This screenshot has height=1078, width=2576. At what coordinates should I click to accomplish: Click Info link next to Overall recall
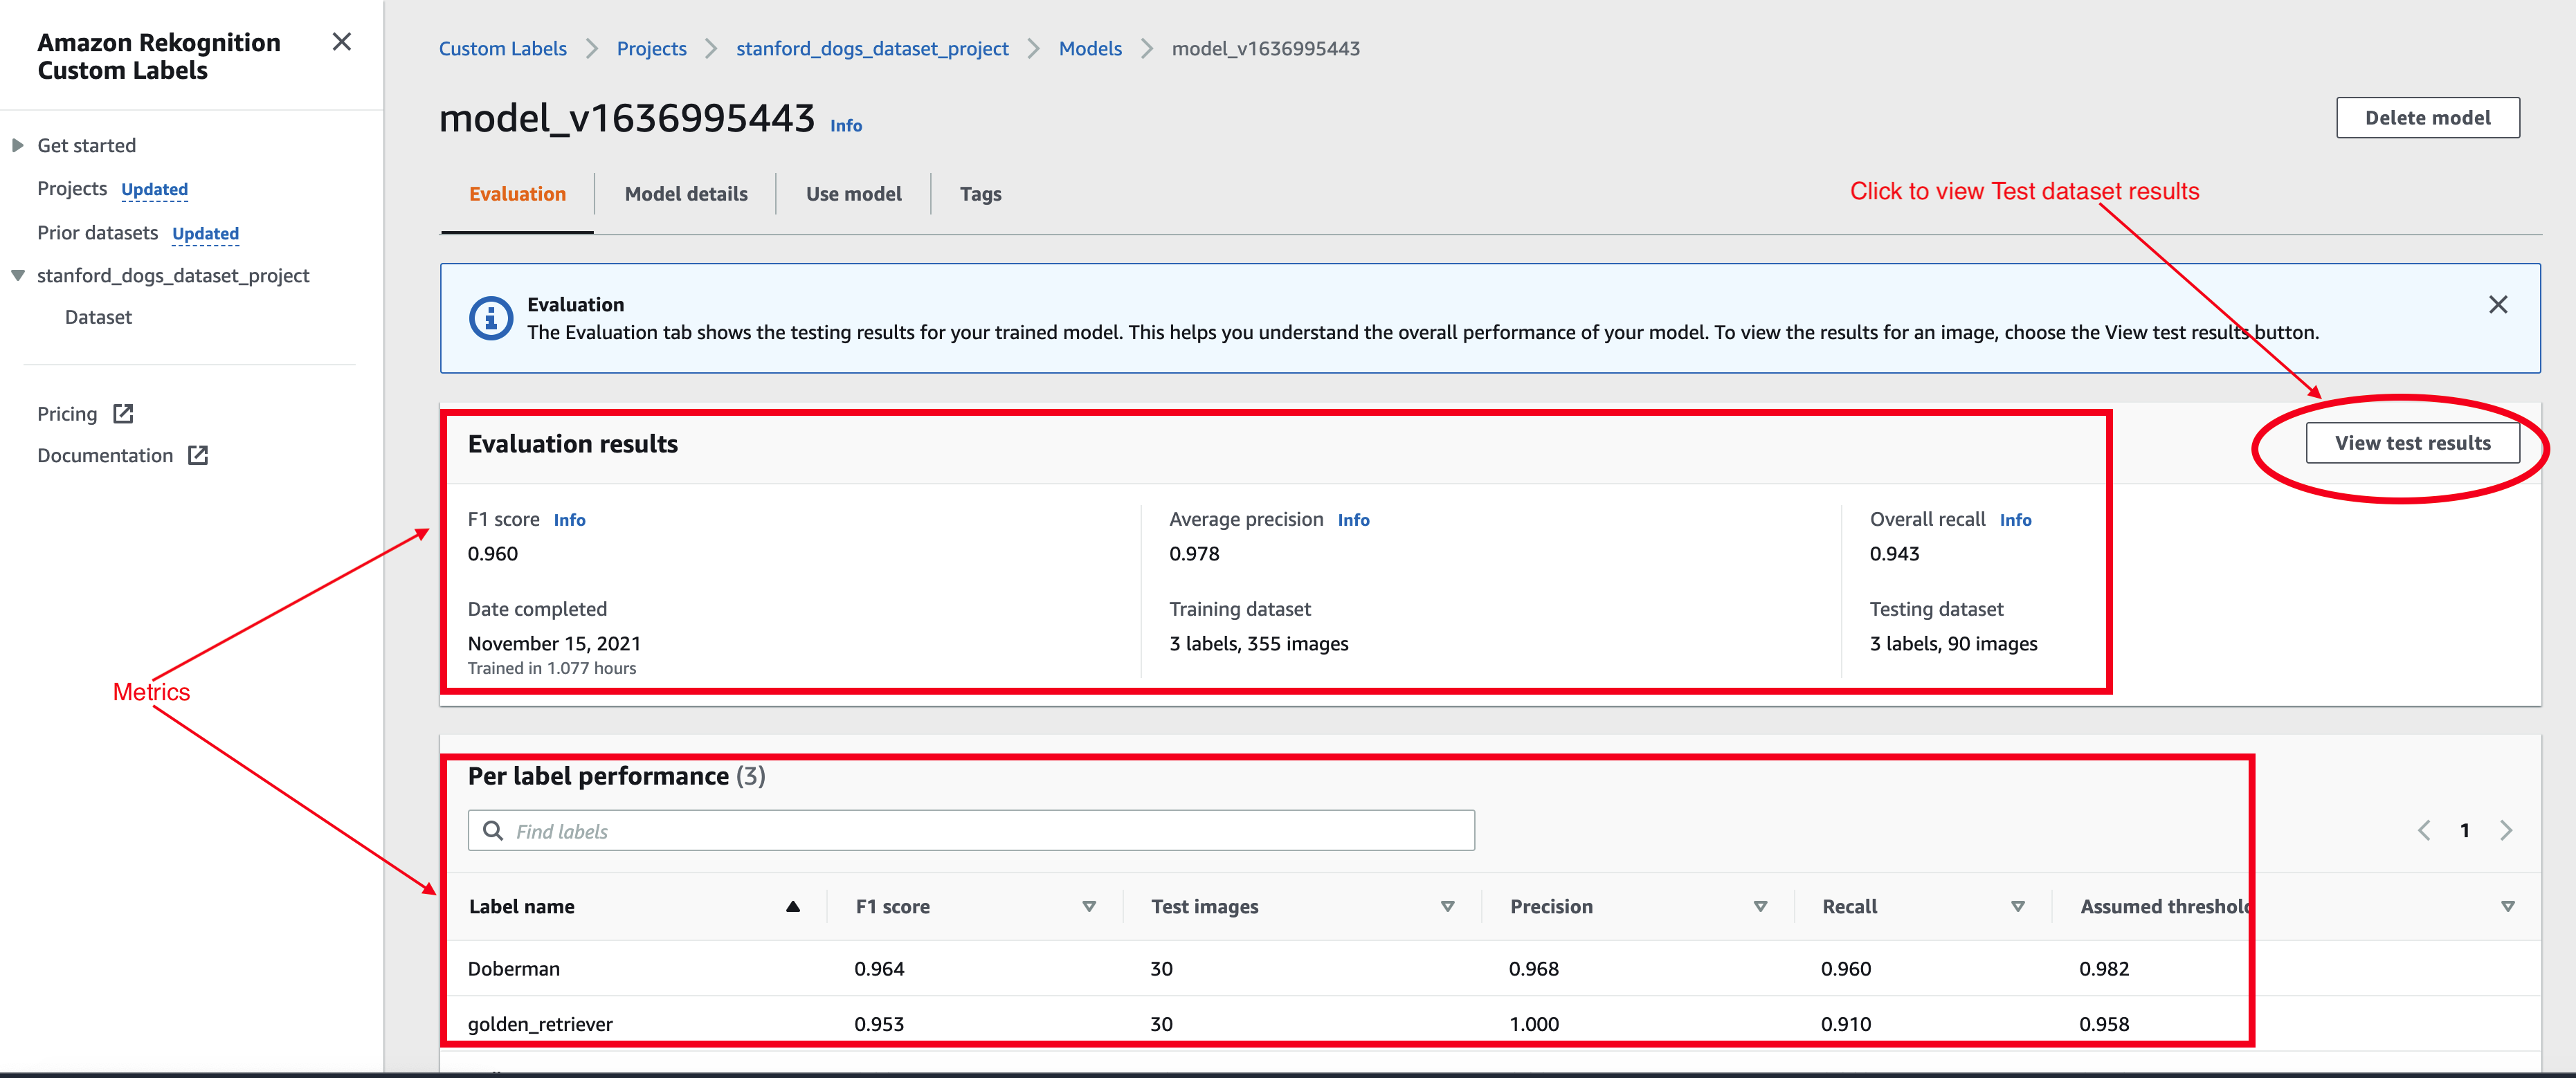click(2015, 520)
